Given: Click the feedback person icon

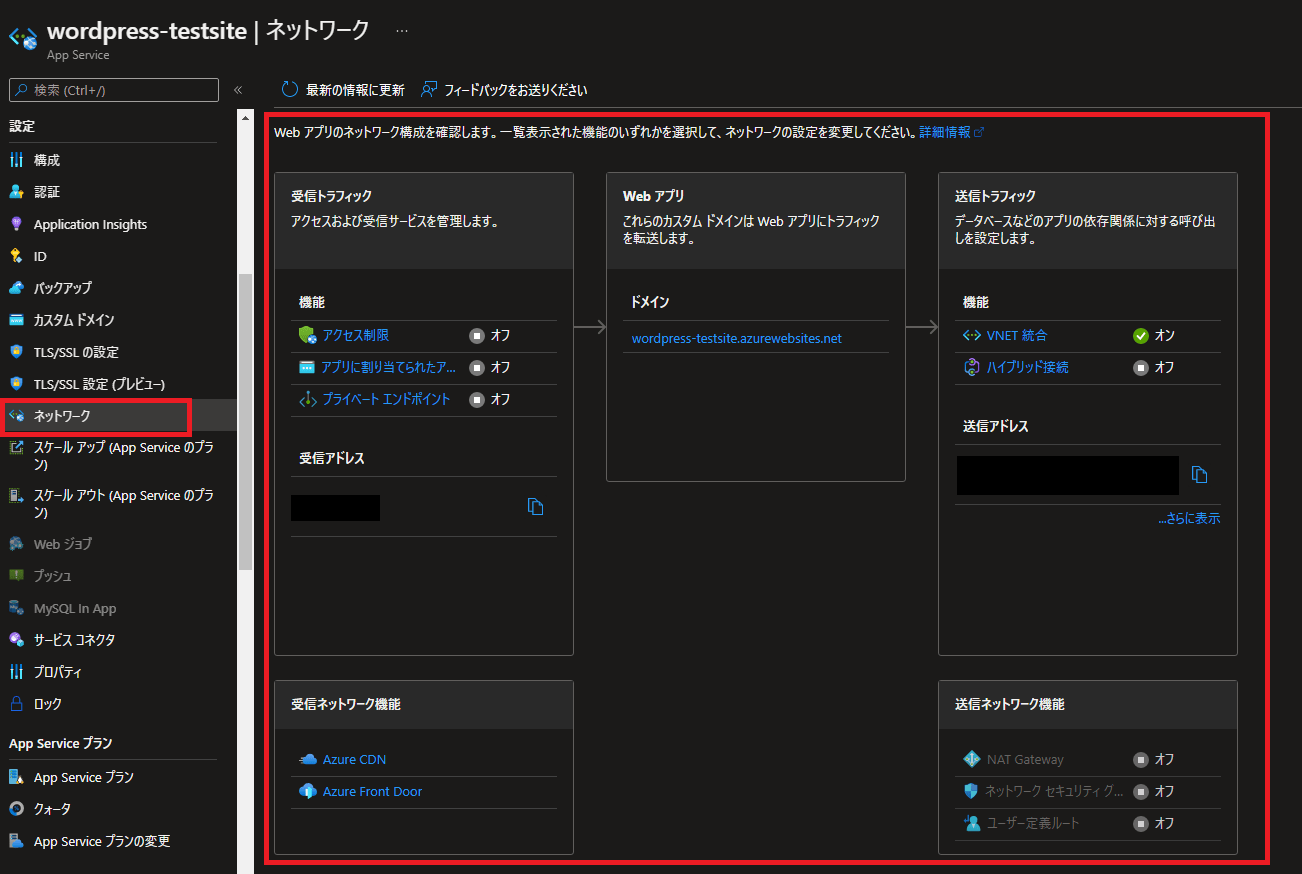Looking at the screenshot, I should point(429,90).
